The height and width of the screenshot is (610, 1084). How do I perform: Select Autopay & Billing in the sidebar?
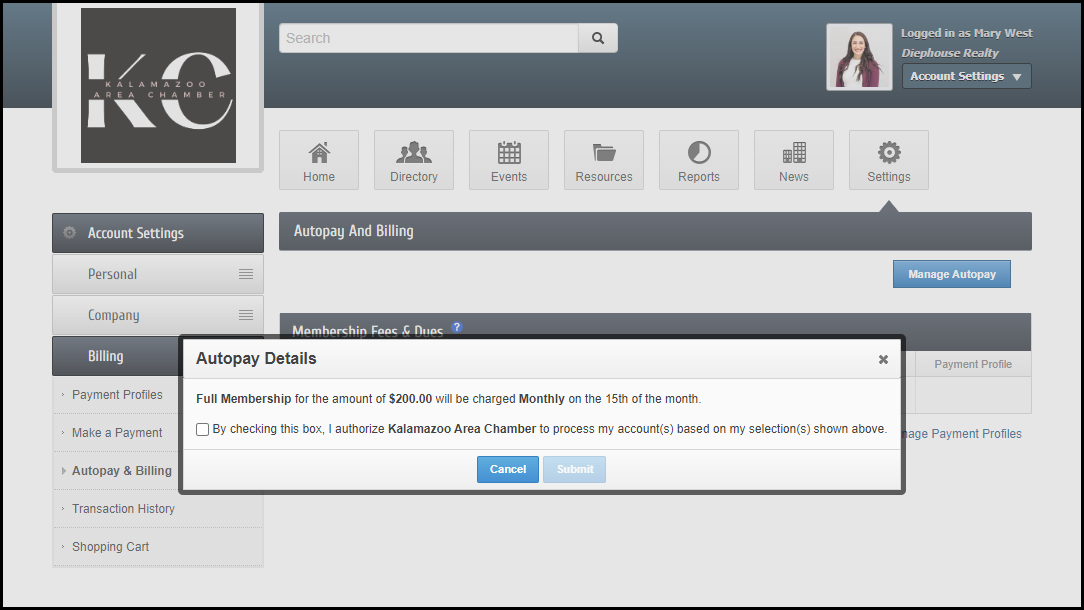coord(122,471)
